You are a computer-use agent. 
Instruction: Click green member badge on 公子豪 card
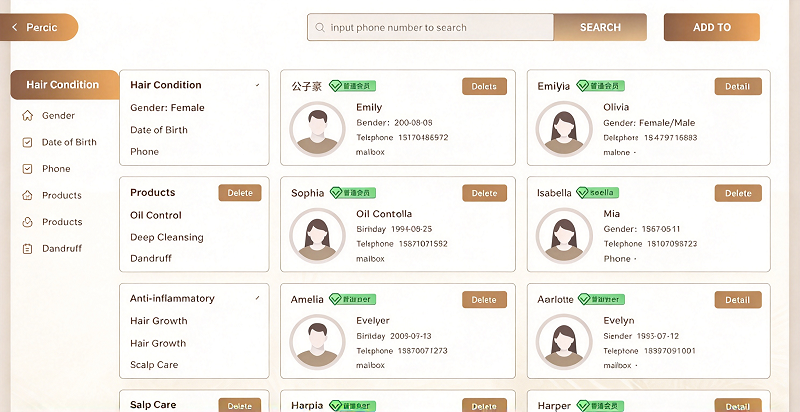point(352,86)
